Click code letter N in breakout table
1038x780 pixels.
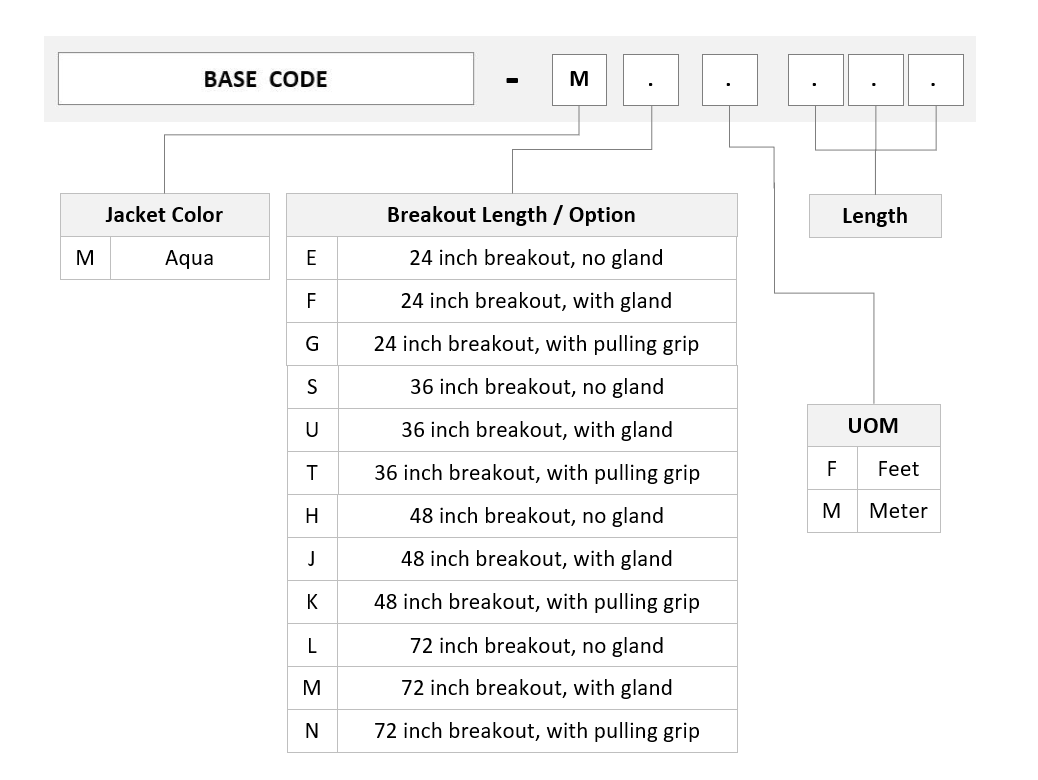tap(312, 731)
